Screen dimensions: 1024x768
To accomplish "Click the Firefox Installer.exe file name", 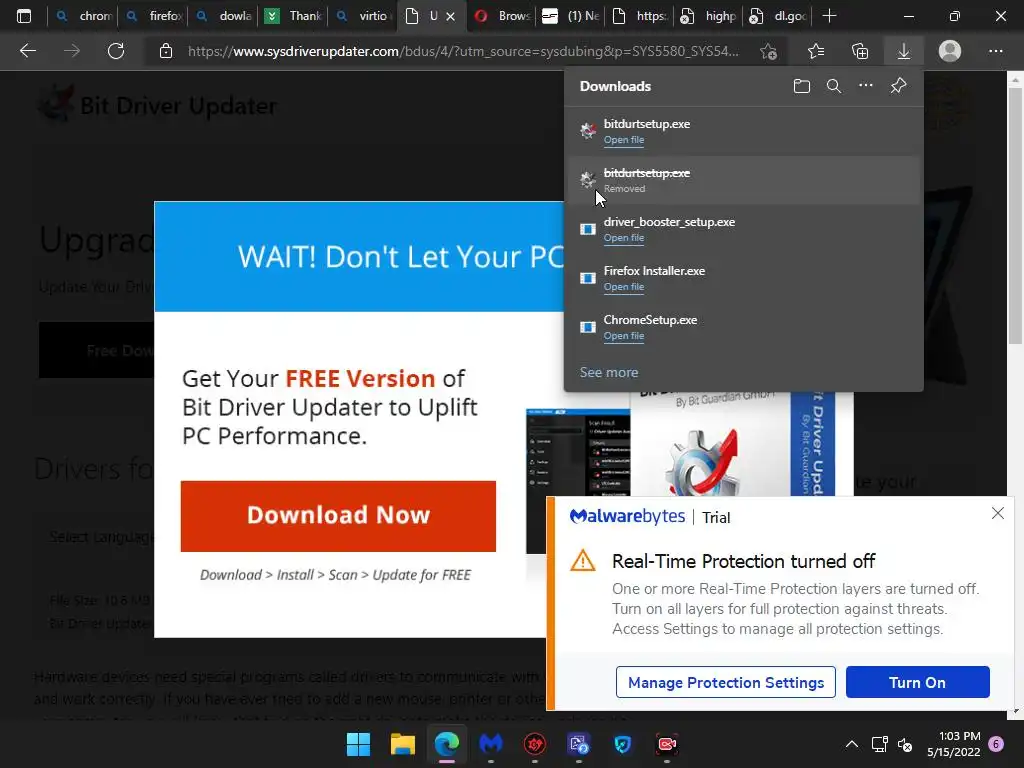I will [x=654, y=271].
